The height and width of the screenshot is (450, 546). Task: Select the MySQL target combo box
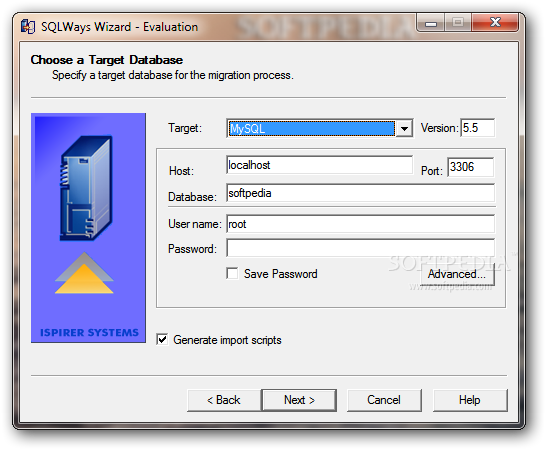tap(319, 129)
